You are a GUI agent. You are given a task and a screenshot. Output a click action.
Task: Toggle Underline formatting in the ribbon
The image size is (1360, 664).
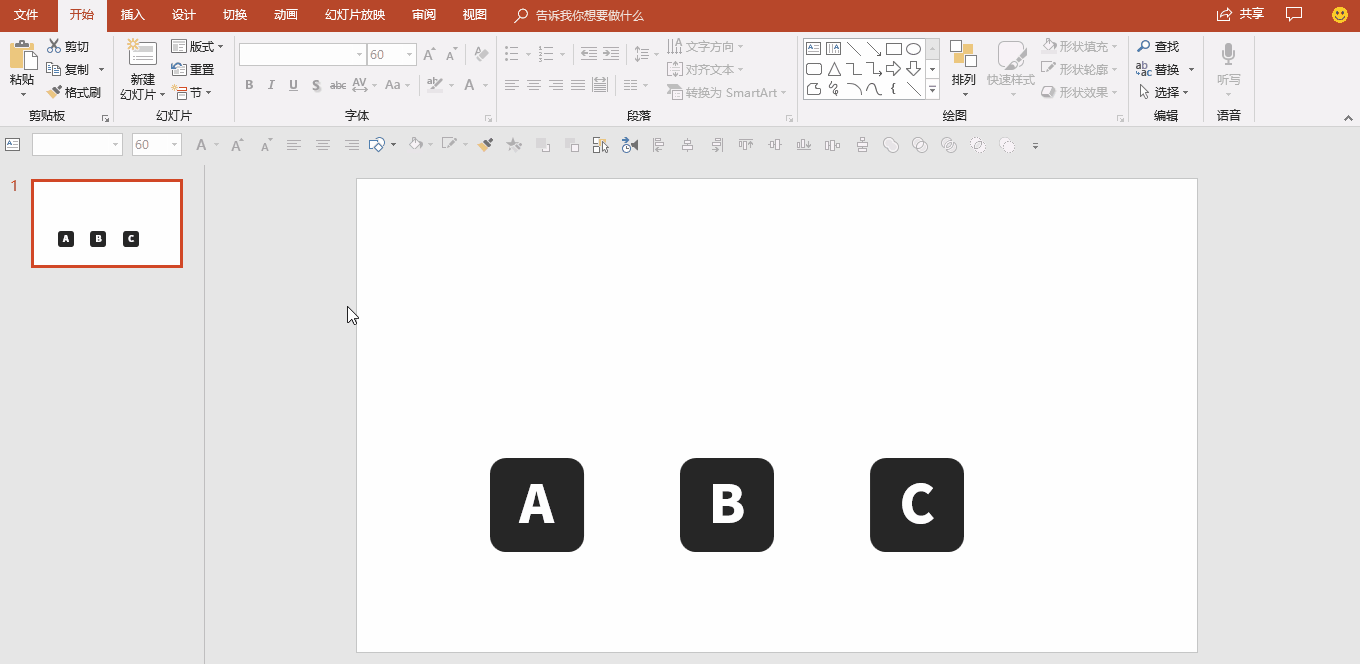pyautogui.click(x=293, y=85)
